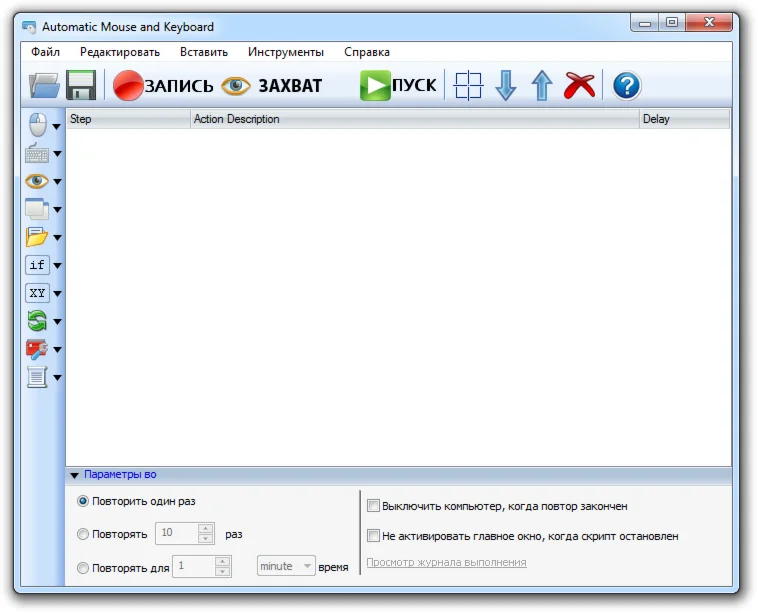Increase repeat count with spinner up arrow
This screenshot has height=613, width=758.
pyautogui.click(x=206, y=528)
